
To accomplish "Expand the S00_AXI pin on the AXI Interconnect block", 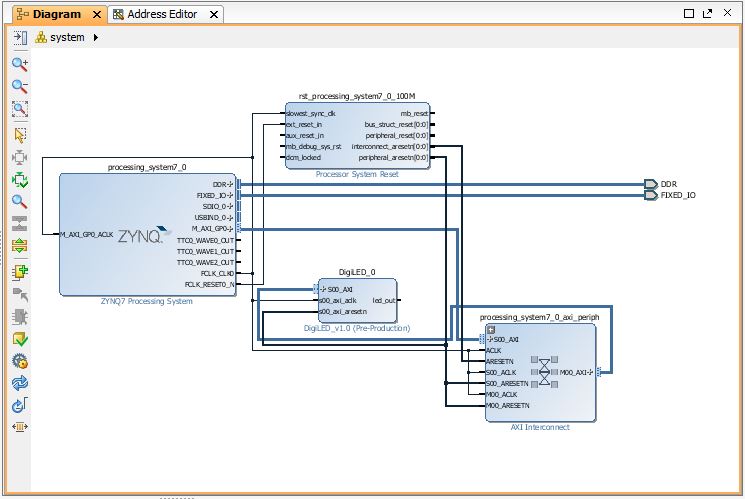I will (490, 339).
